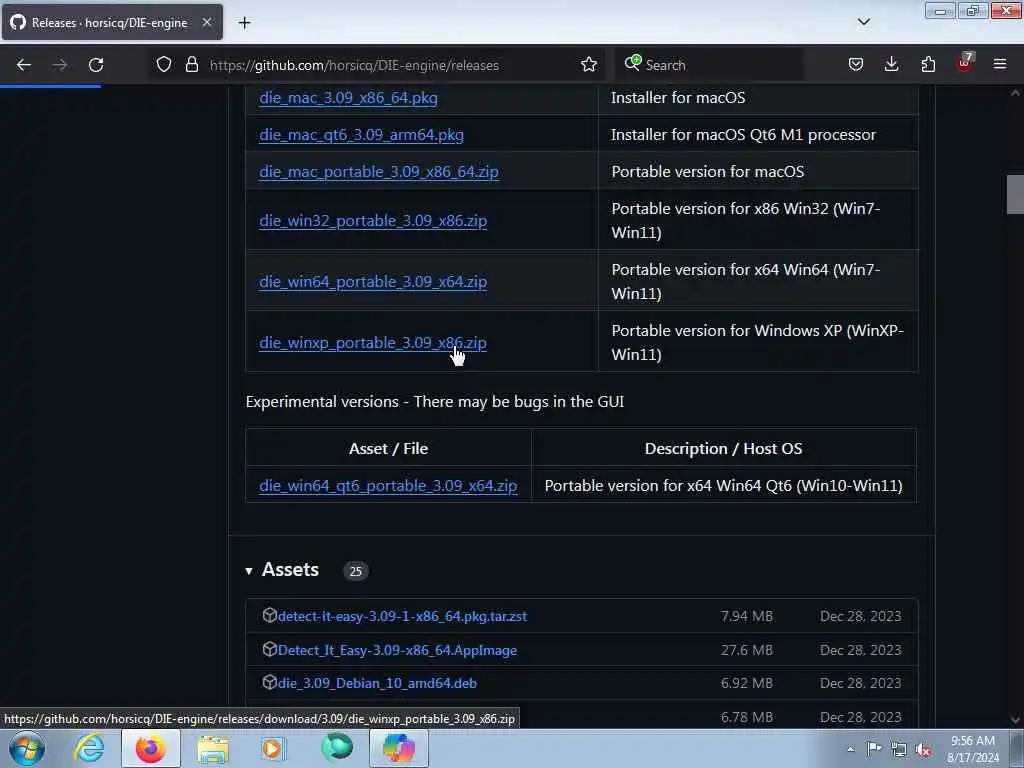Click the browser Back arrow

(24, 65)
